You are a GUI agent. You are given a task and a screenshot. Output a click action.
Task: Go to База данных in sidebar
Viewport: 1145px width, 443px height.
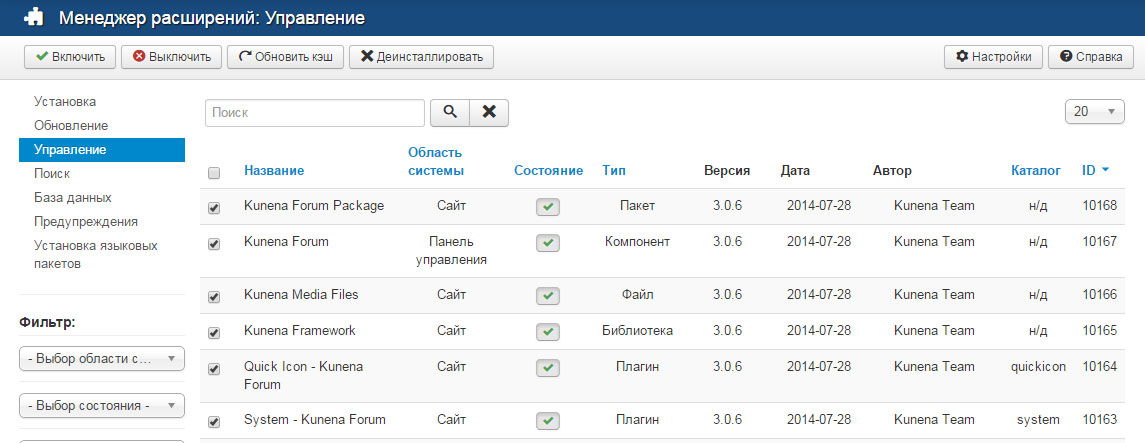click(72, 198)
